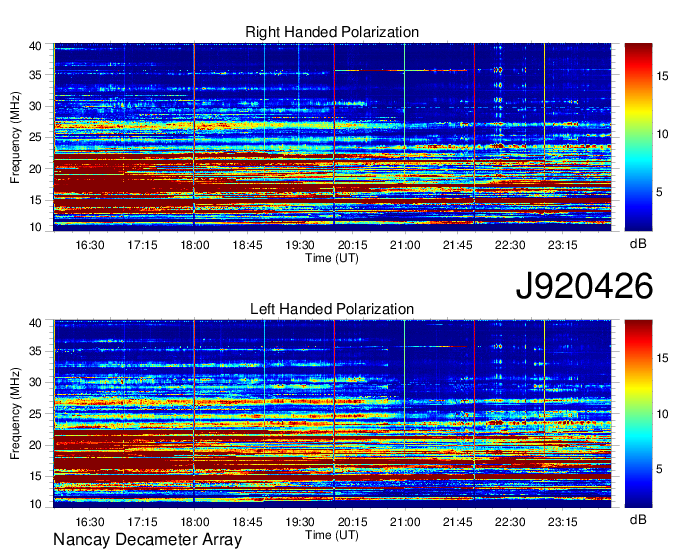Click the 15 MHz tick of Right Handed plot
The width and height of the screenshot is (680, 552).
(x=35, y=200)
